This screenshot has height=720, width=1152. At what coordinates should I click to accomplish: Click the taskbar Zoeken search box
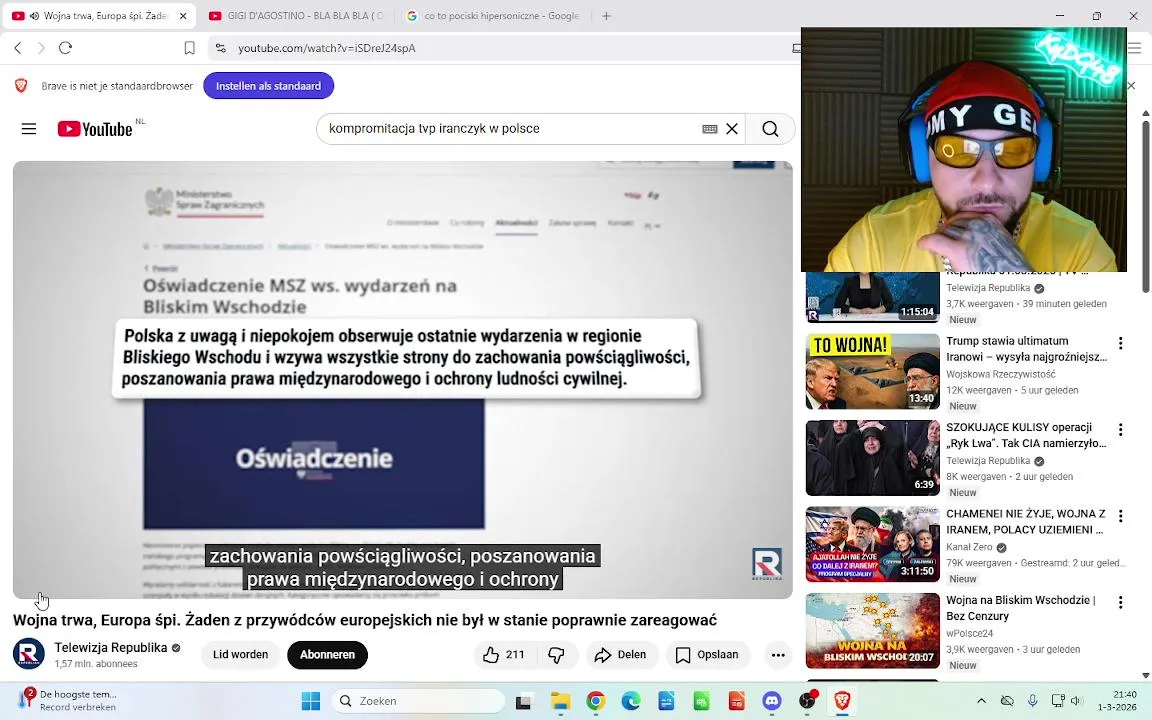point(419,701)
